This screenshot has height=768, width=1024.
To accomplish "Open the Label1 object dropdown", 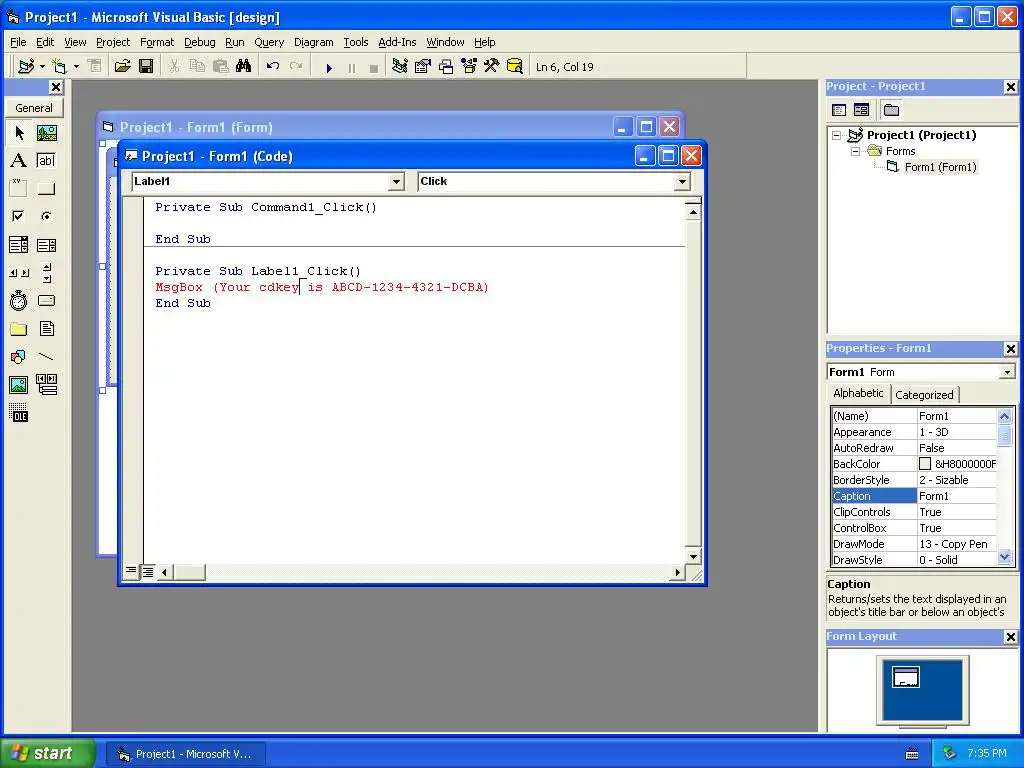I will pyautogui.click(x=396, y=182).
